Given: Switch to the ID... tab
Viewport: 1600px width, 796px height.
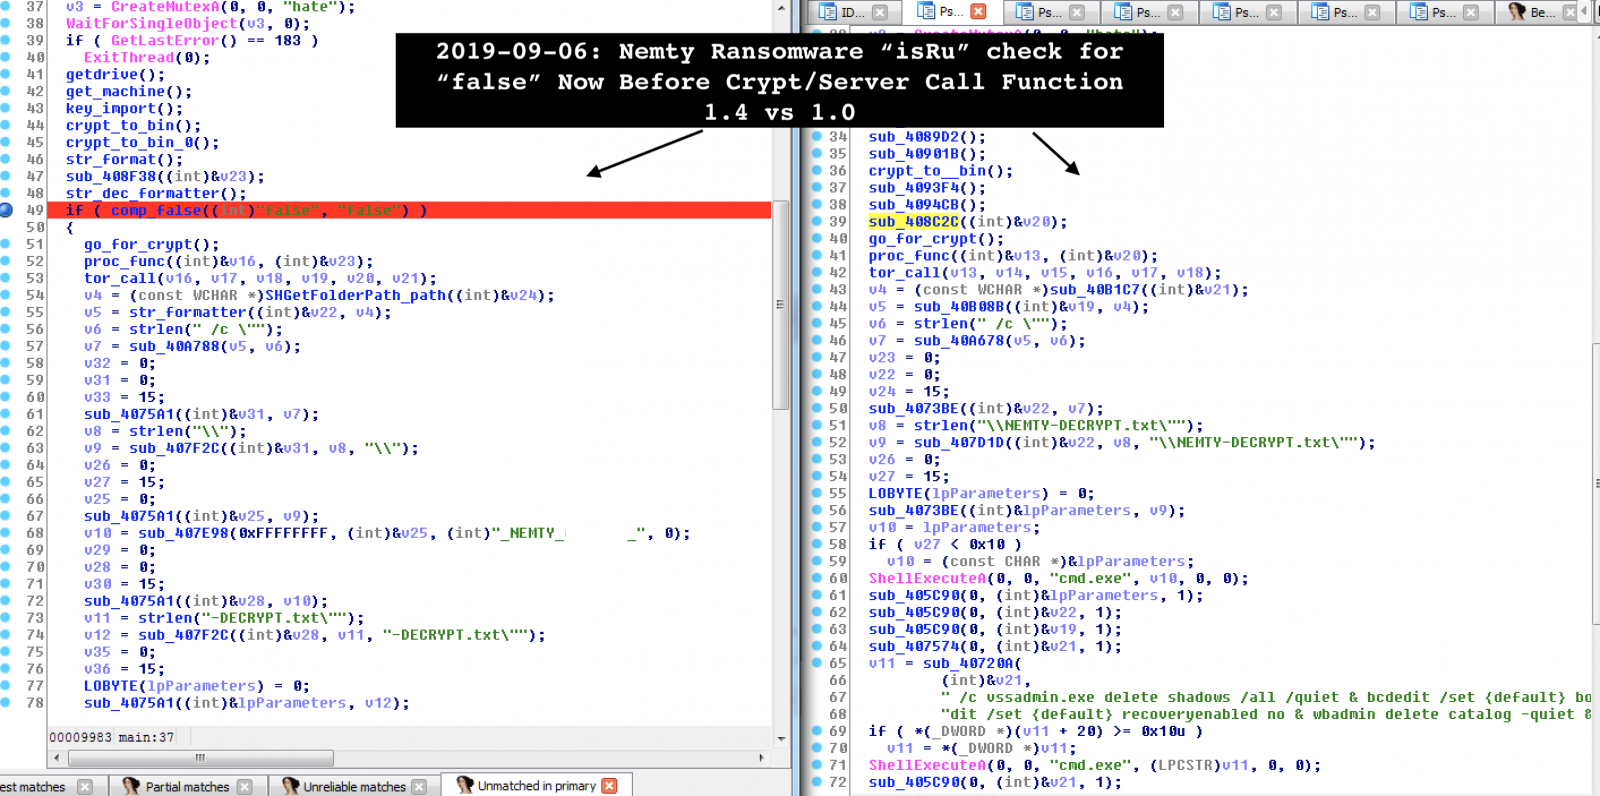Looking at the screenshot, I should (852, 12).
